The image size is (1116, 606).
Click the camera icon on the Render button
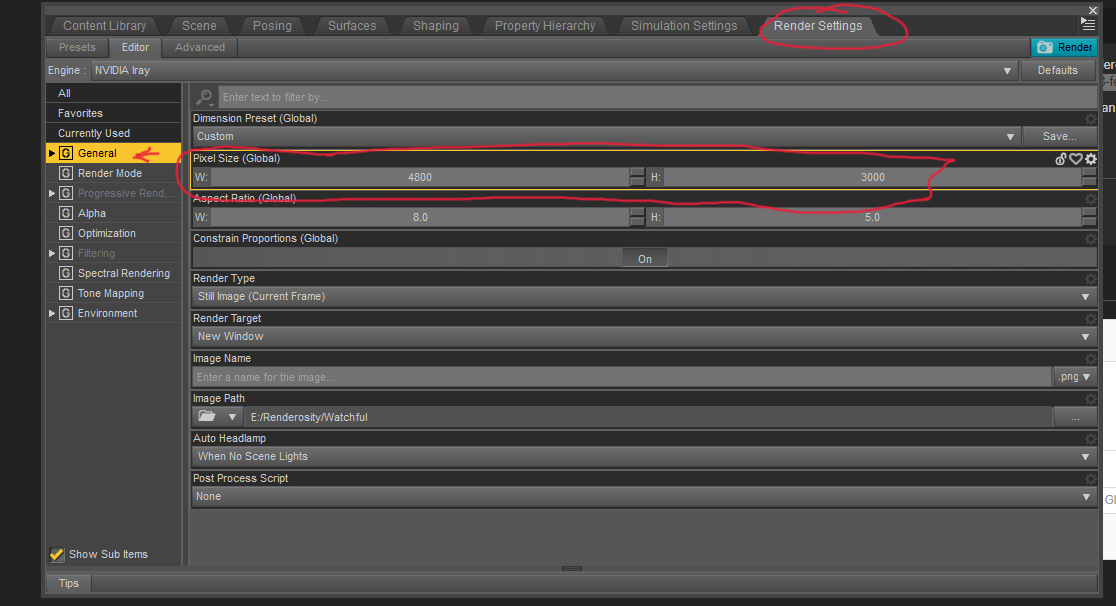coord(1043,47)
